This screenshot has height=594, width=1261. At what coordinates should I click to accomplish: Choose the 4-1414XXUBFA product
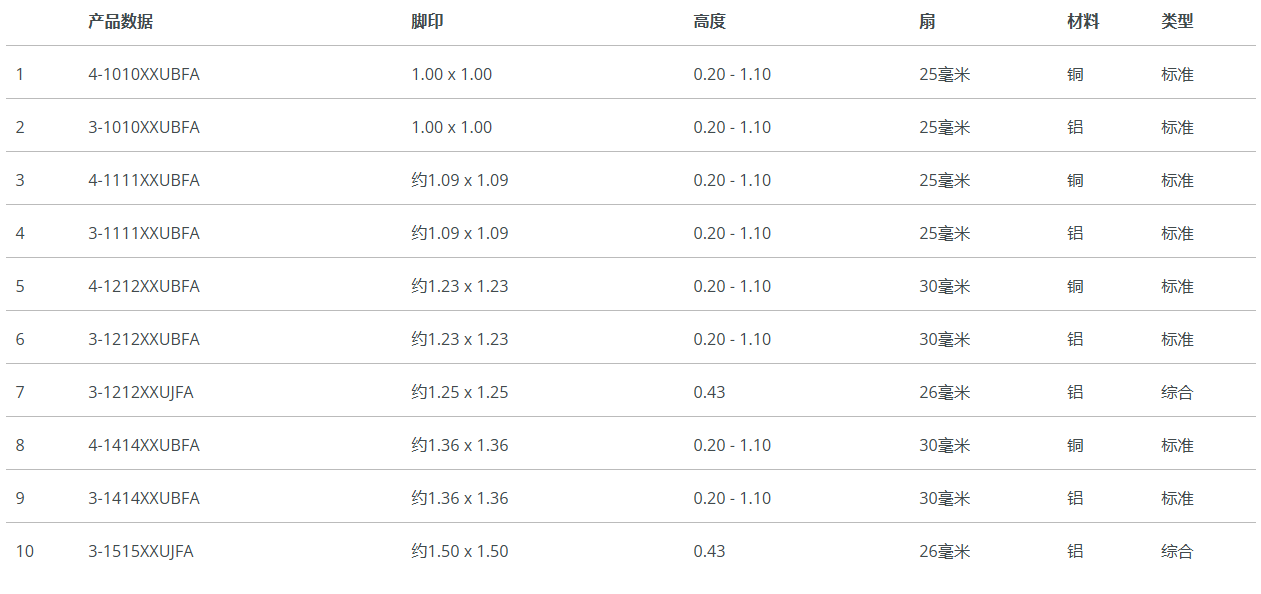click(x=144, y=445)
